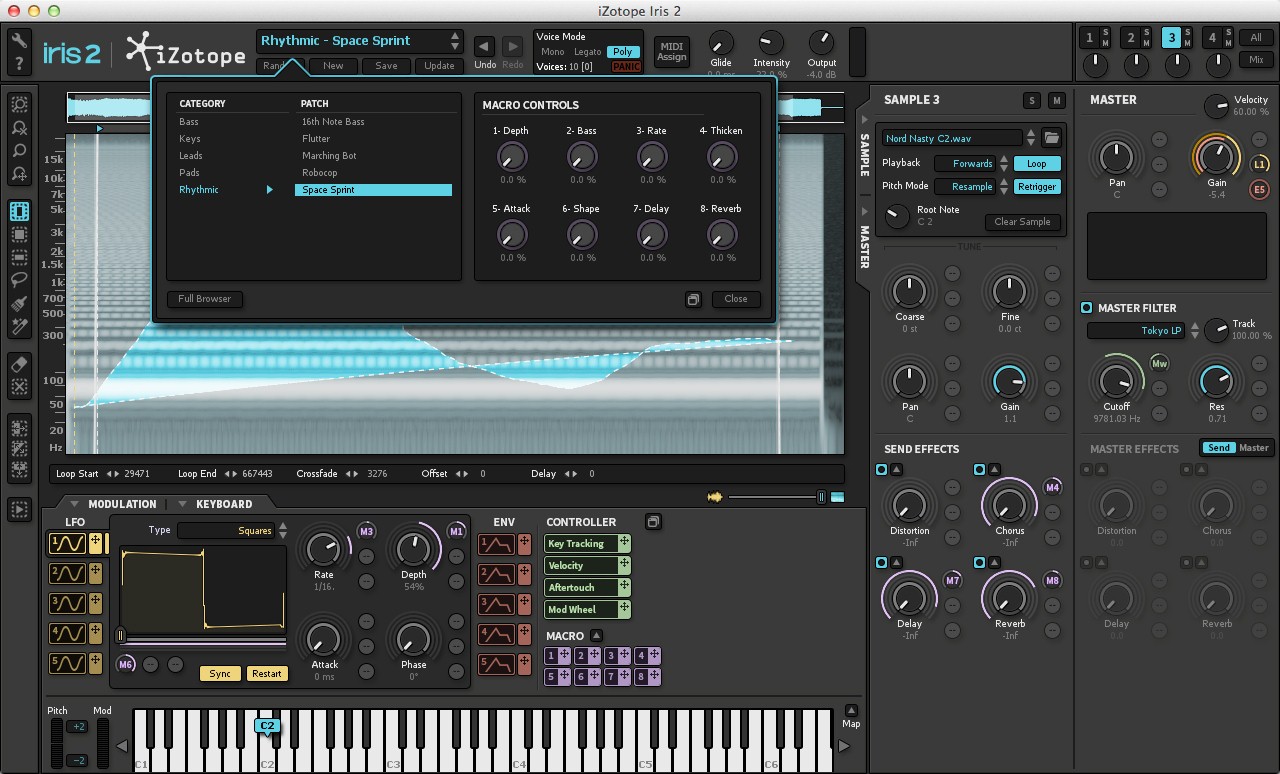This screenshot has height=774, width=1280.
Task: Toggle the Master Filter power switch
Action: coord(1086,308)
